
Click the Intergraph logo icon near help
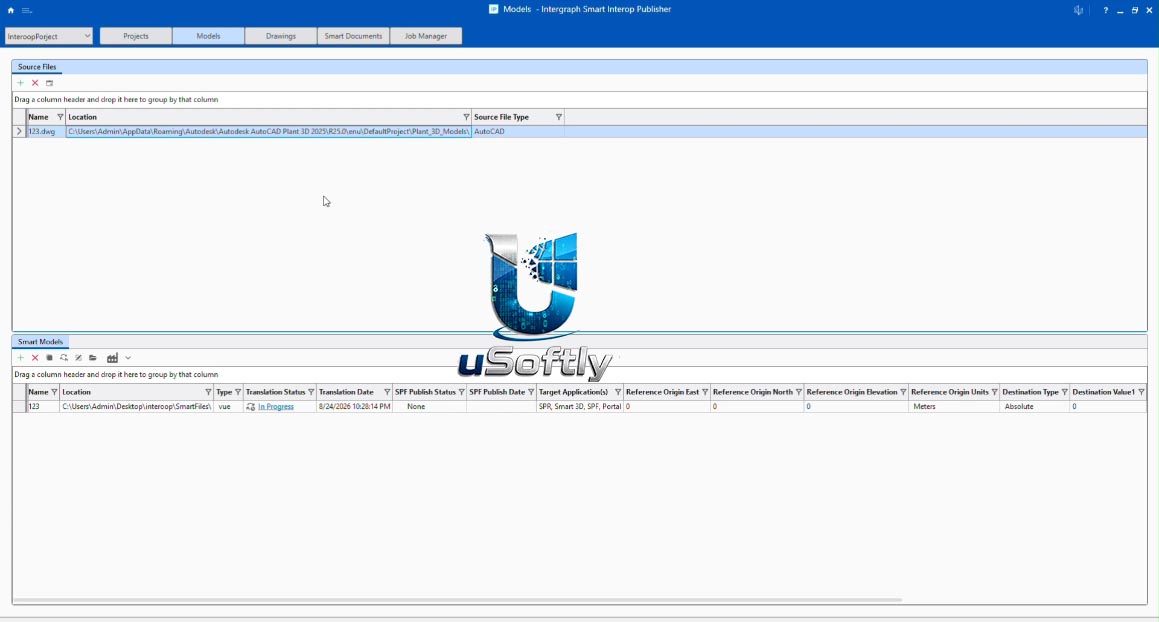point(1078,10)
